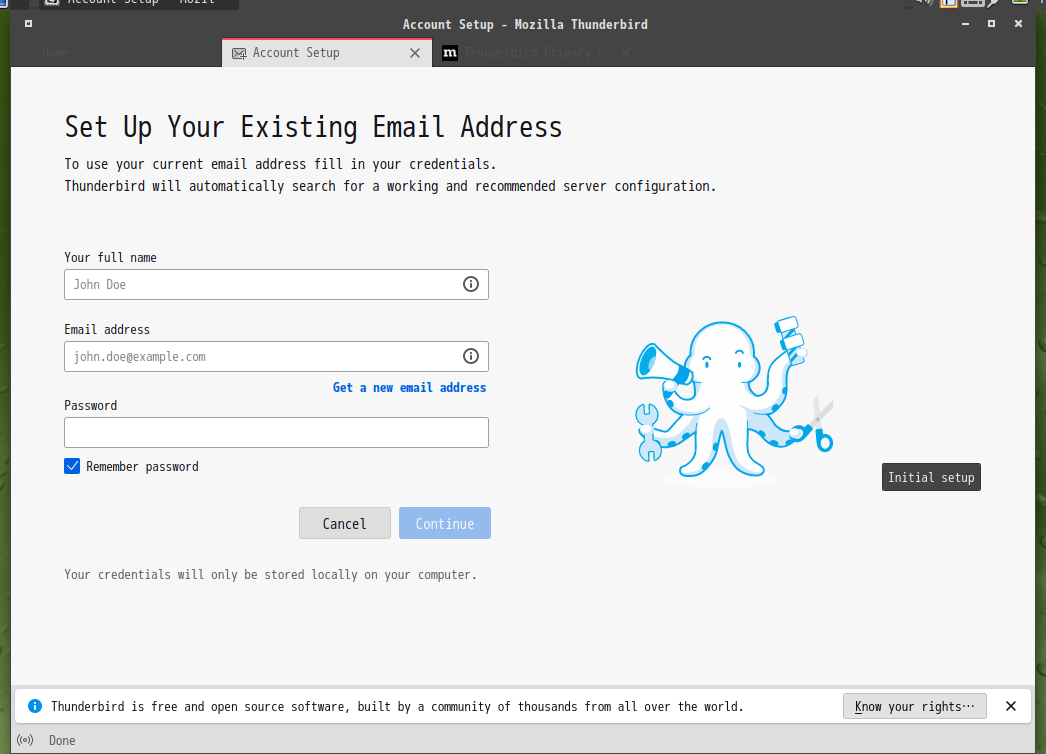Close the Account Setup tab
The height and width of the screenshot is (754, 1046).
click(x=415, y=53)
